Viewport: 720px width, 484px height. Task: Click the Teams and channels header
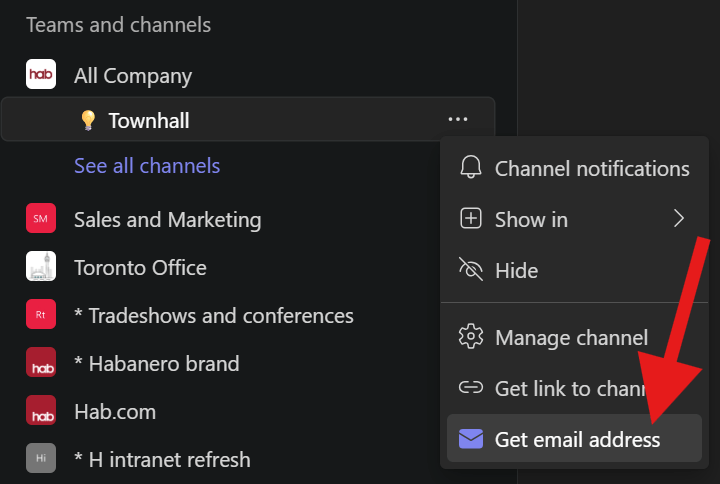[x=118, y=24]
